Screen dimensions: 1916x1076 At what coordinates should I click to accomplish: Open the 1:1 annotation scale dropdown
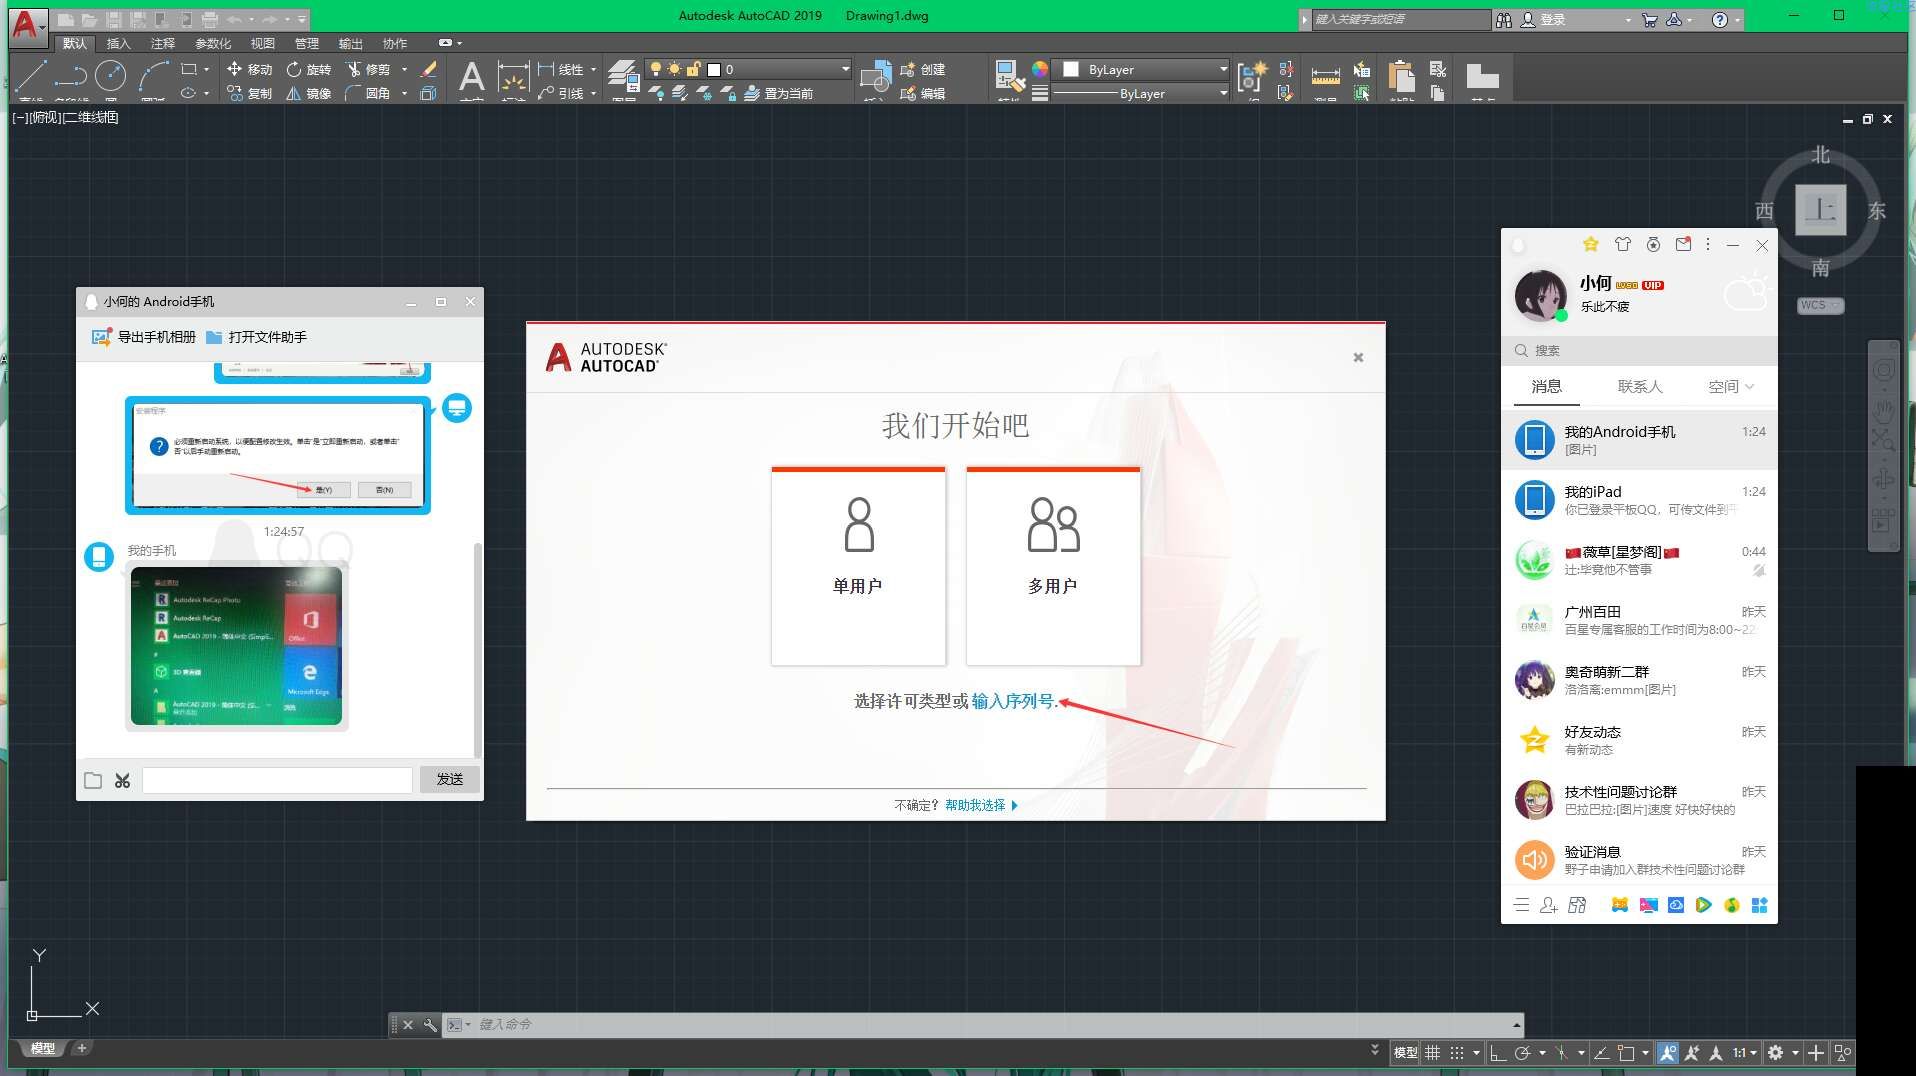click(1745, 1052)
